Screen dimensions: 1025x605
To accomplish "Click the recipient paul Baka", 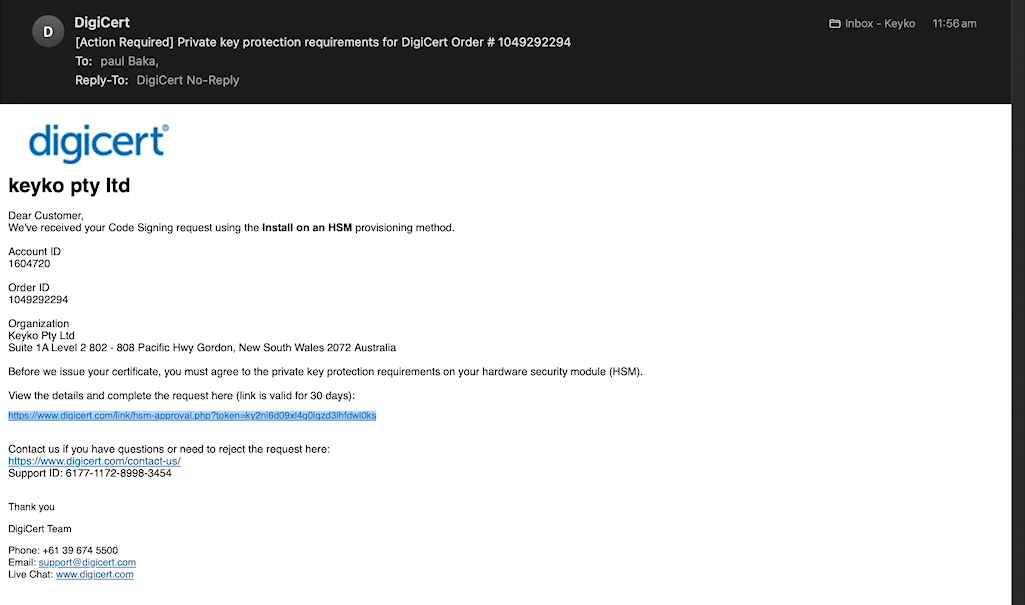I will click(128, 61).
